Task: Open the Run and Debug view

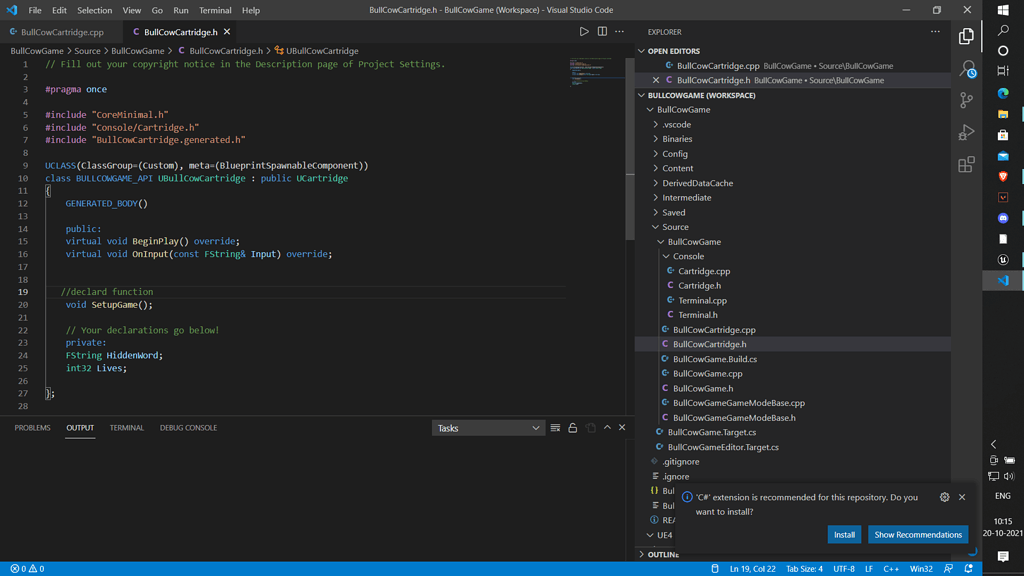Action: coord(967,131)
